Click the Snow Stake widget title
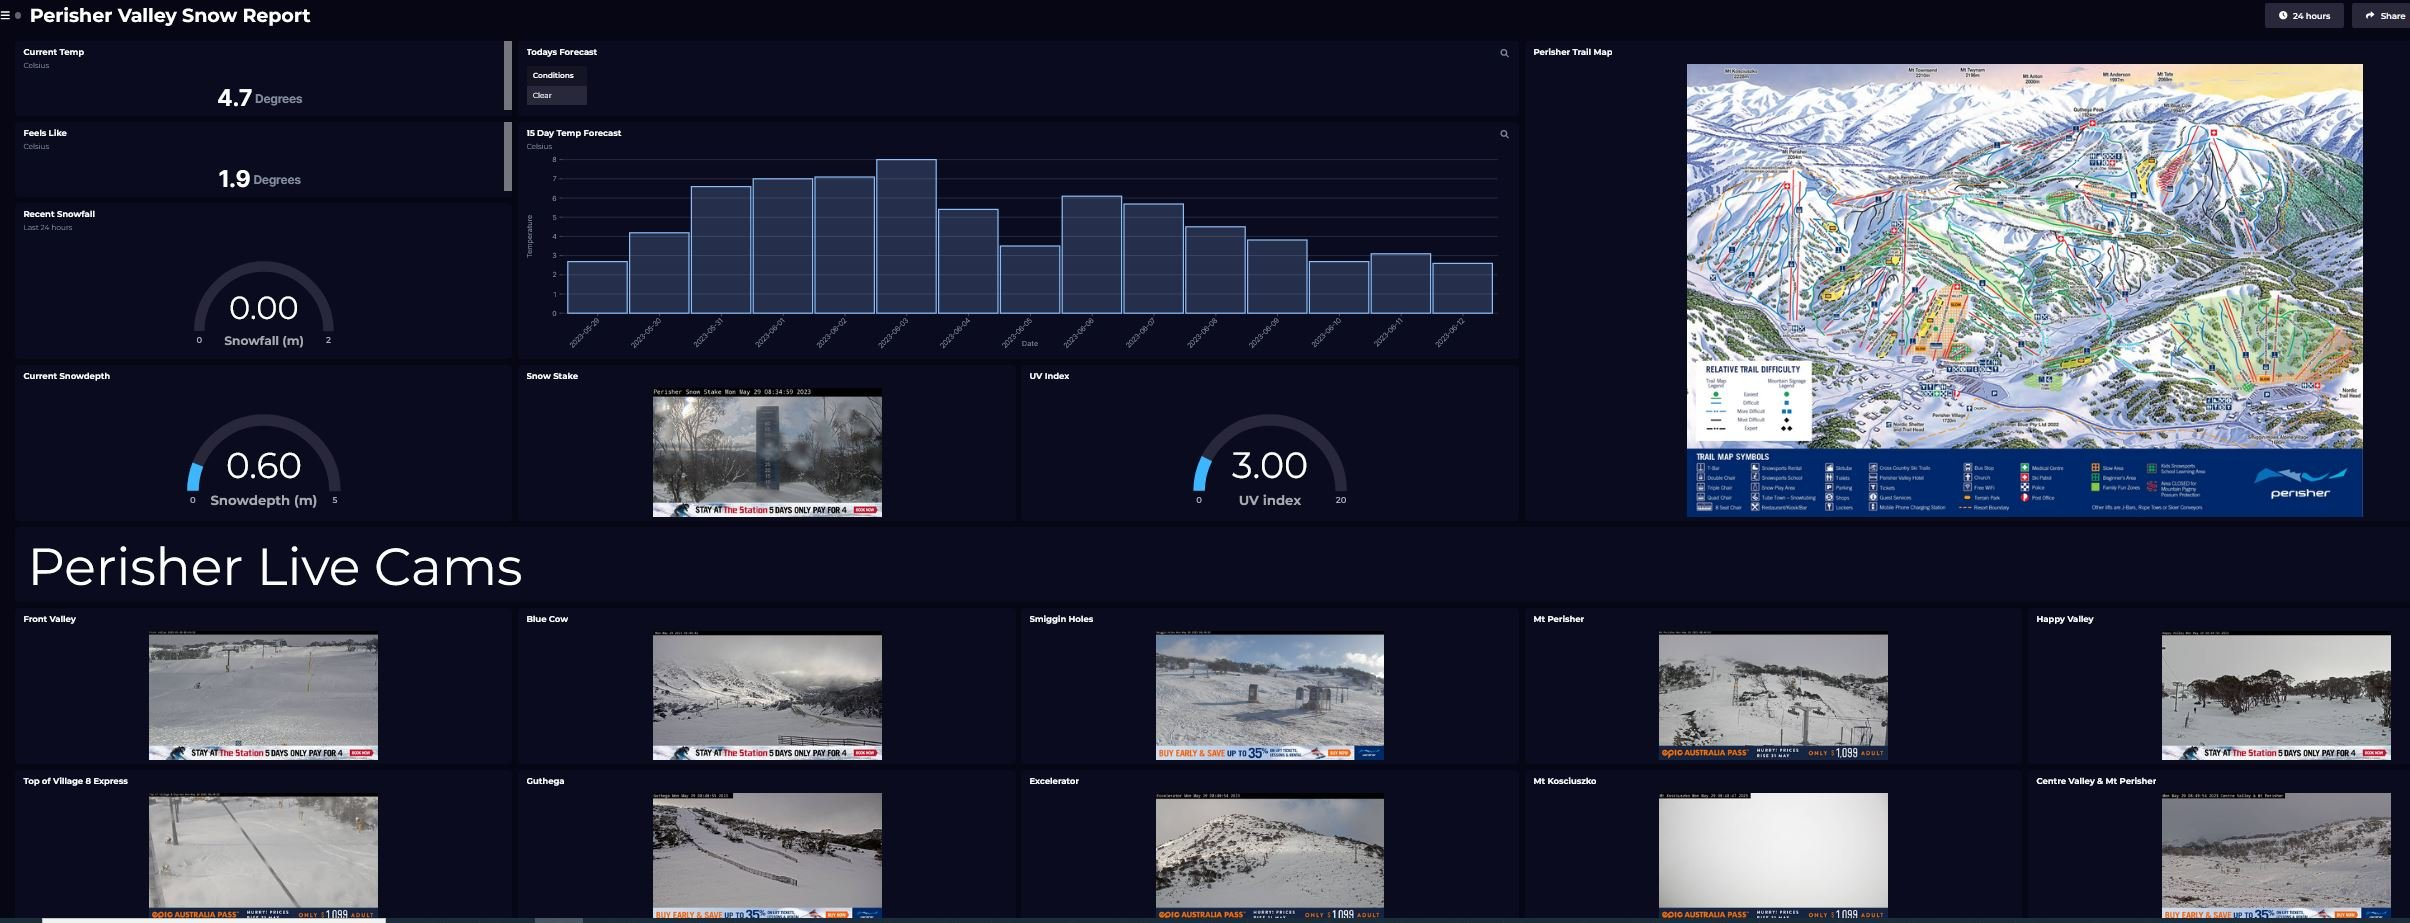 [552, 376]
